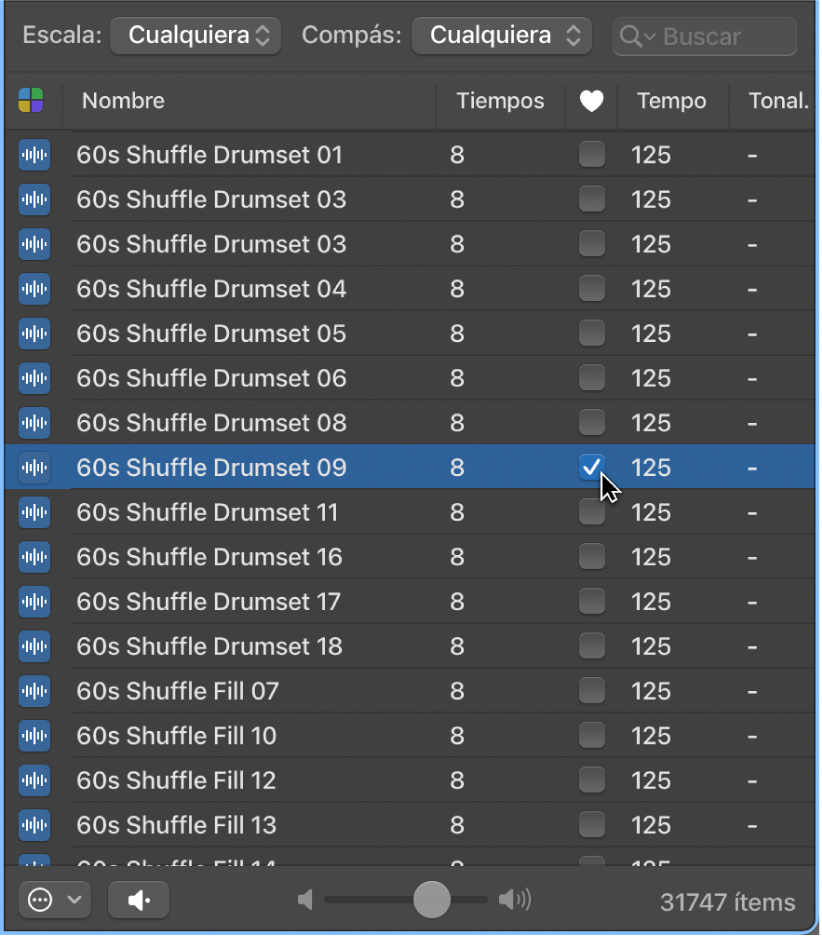Click the high volume speaker icon
822x936 pixels.
(x=514, y=900)
